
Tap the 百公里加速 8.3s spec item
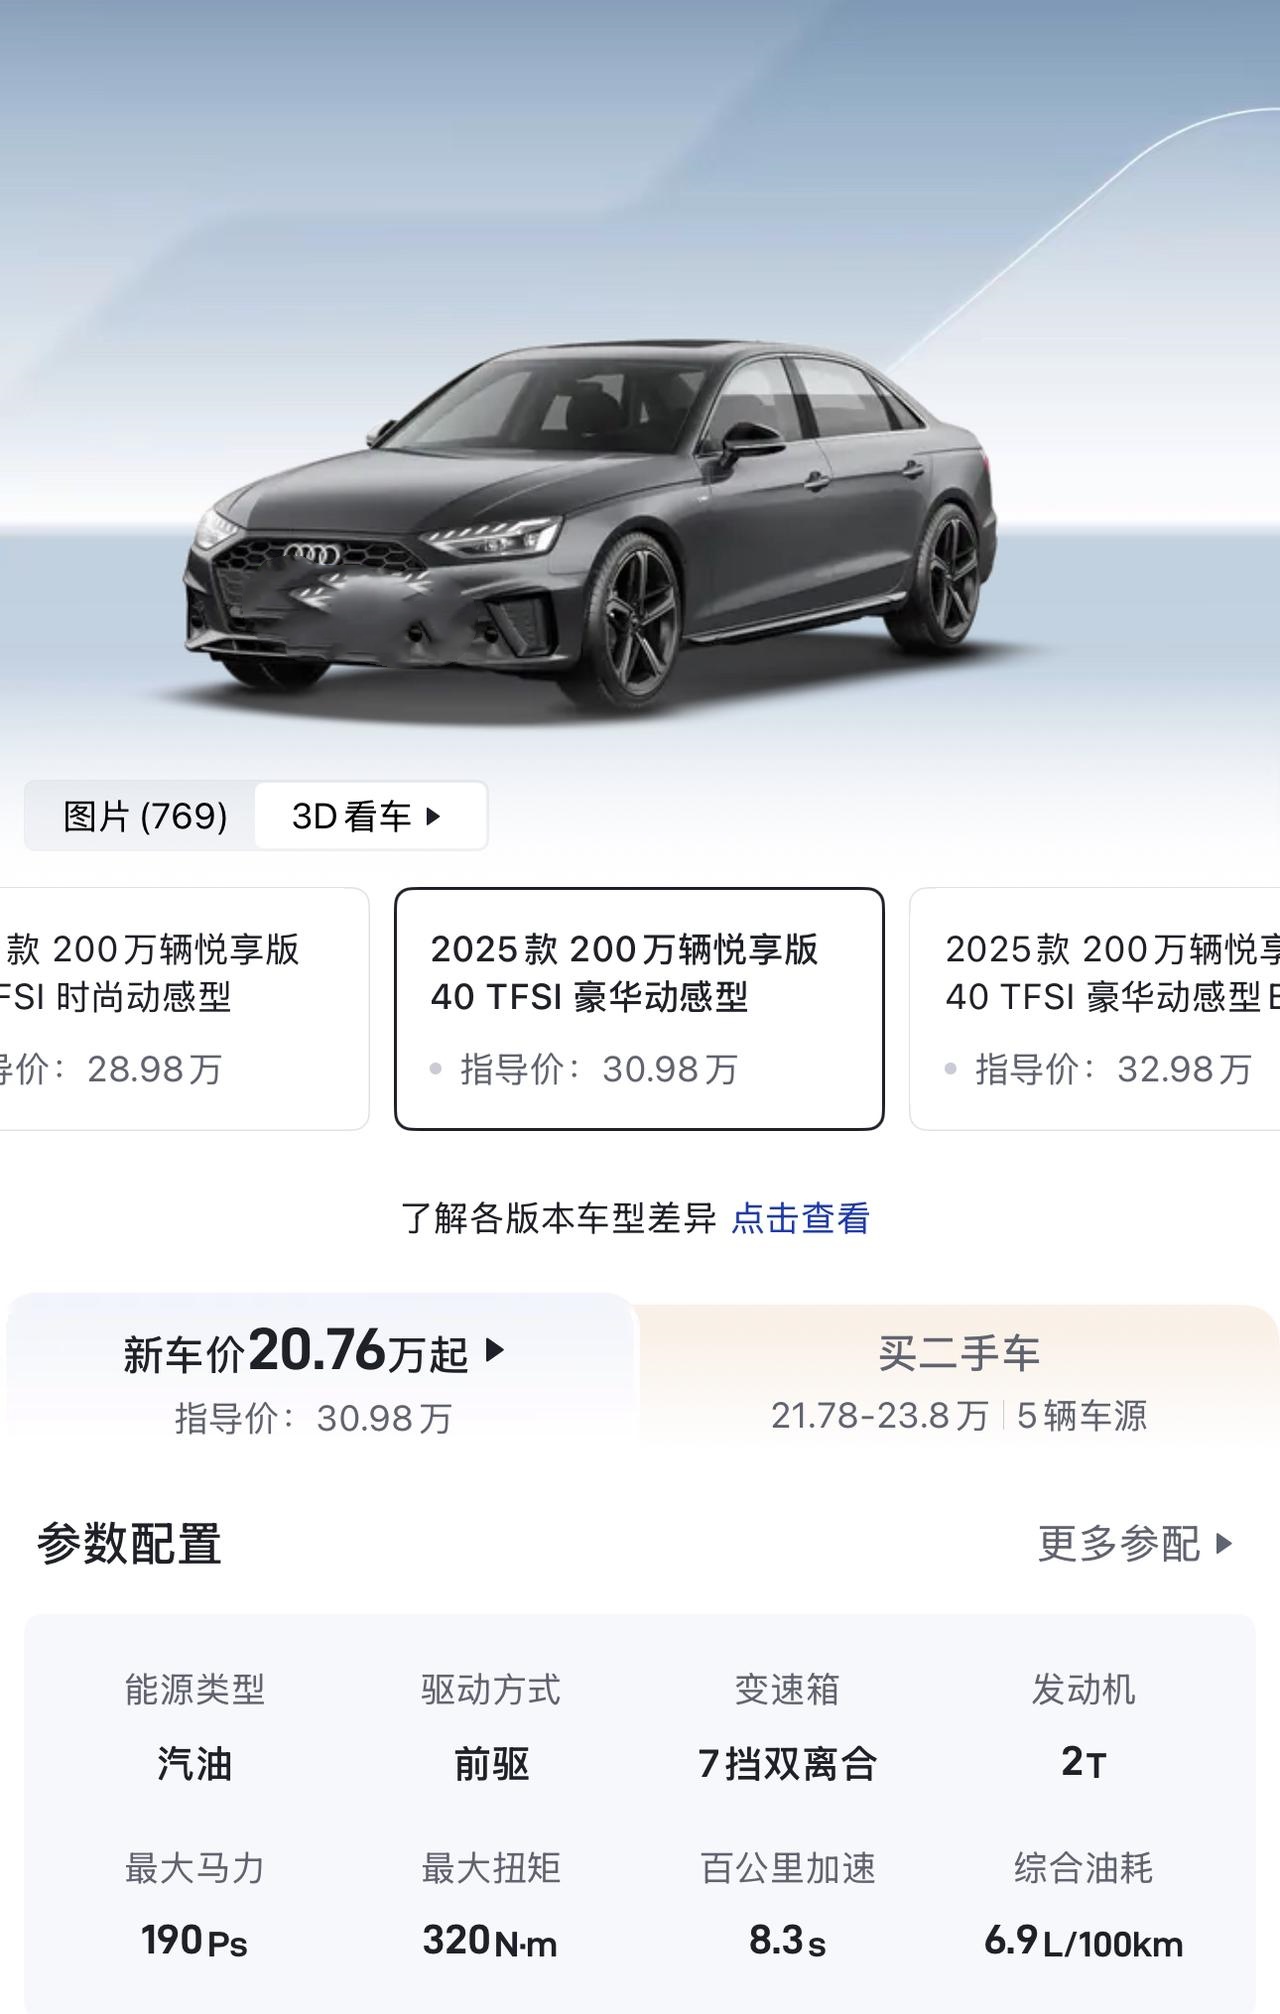point(787,1905)
